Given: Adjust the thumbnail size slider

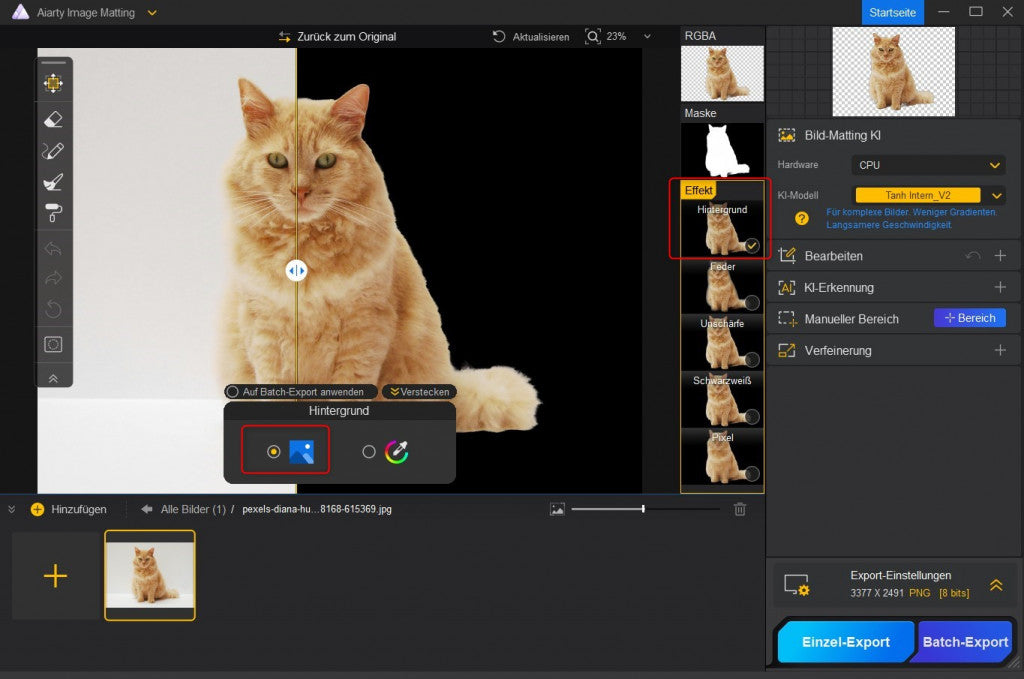Looking at the screenshot, I should point(643,509).
